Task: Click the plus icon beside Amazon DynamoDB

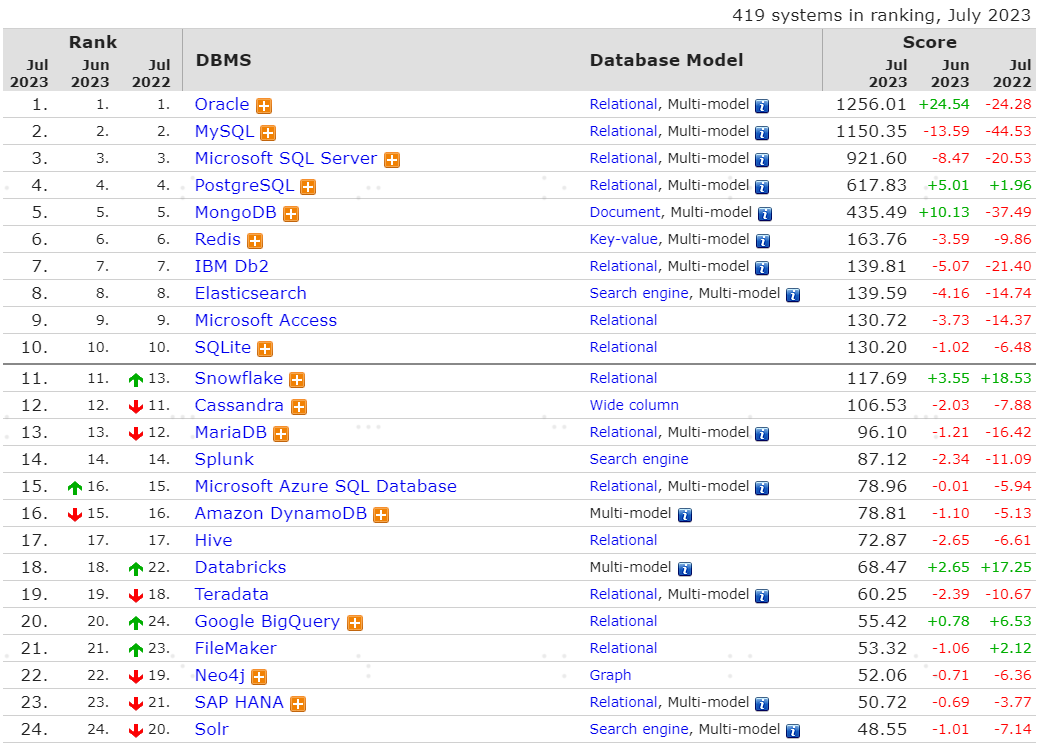Action: (381, 515)
